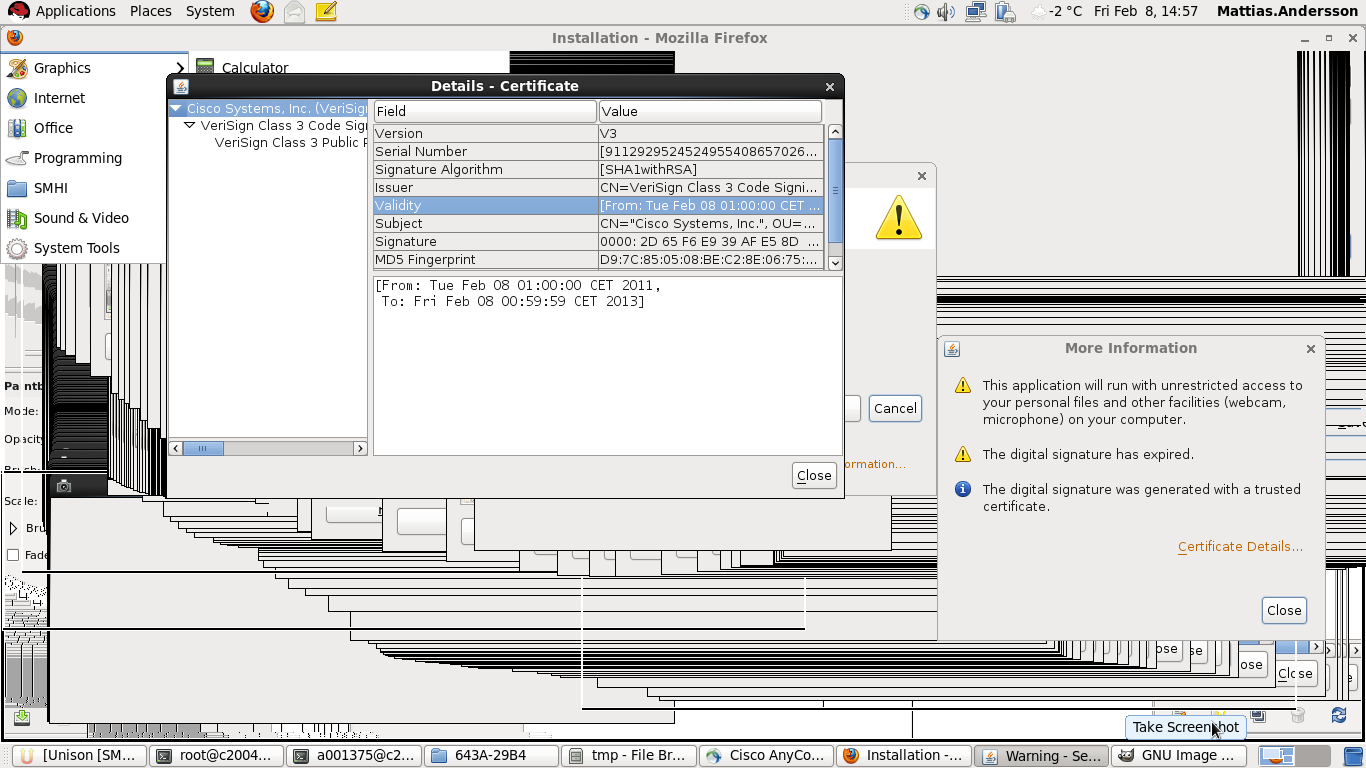Click certificate tree scroll-left arrow

[176, 449]
